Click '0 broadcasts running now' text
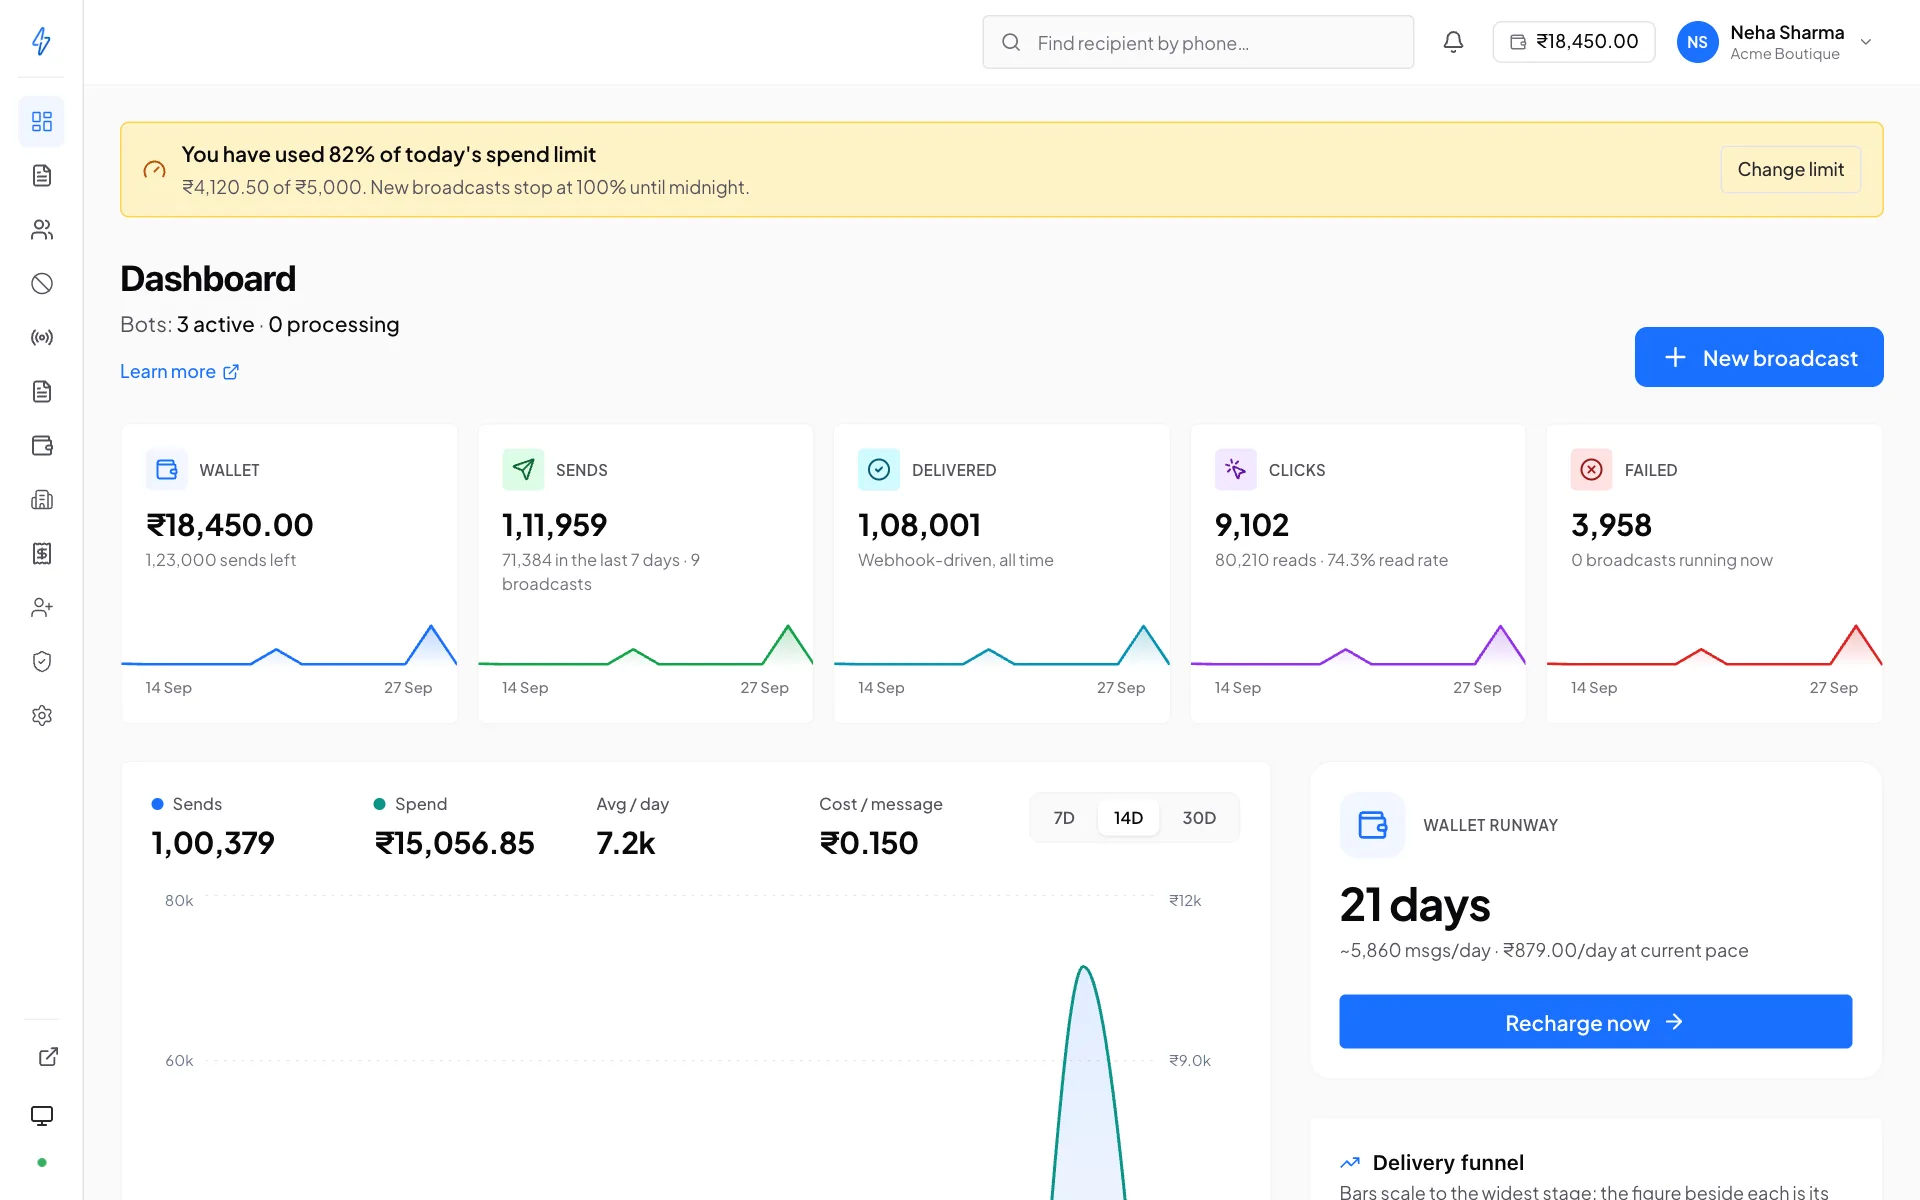The image size is (1920, 1200). [x=1671, y=560]
